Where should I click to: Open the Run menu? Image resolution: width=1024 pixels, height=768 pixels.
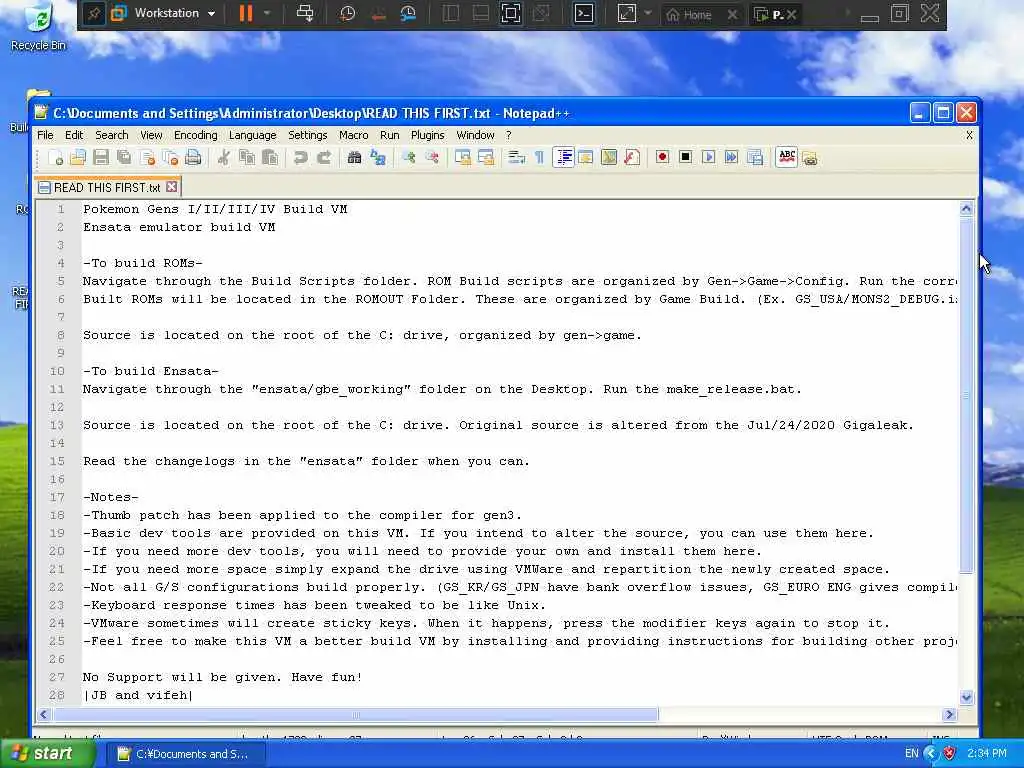click(389, 135)
